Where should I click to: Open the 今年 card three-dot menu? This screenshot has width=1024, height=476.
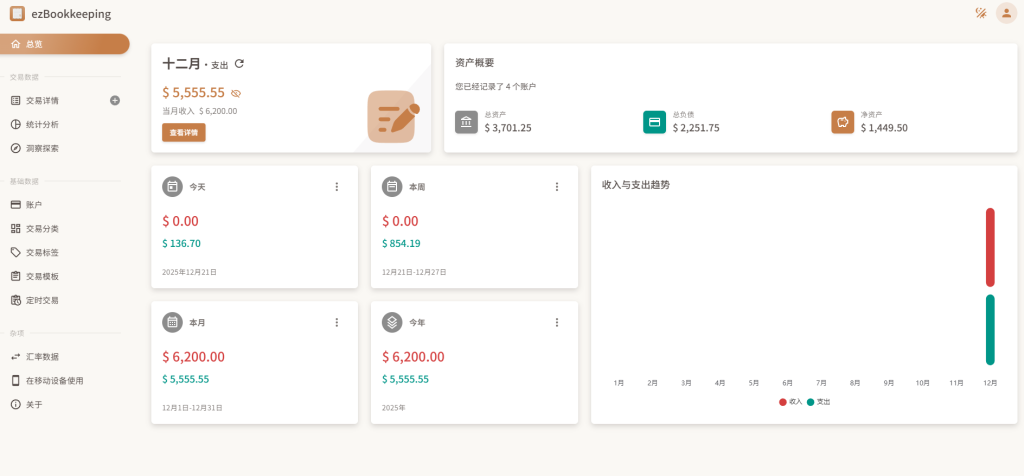click(x=557, y=322)
